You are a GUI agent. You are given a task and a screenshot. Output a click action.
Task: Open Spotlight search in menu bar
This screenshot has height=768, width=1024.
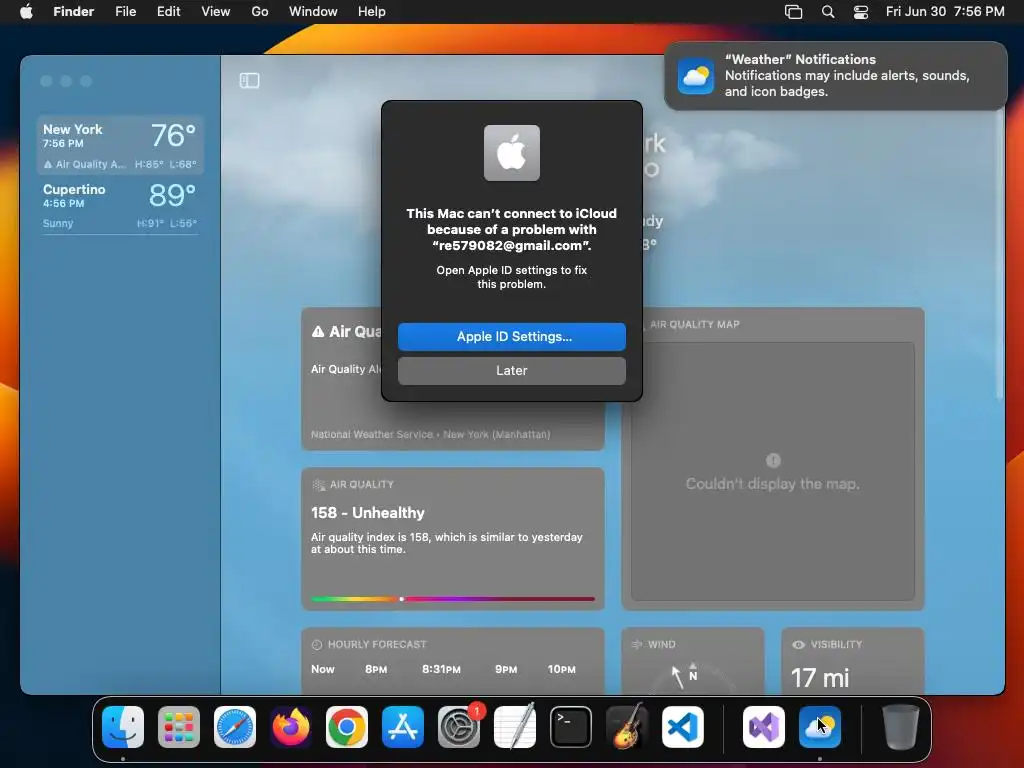pos(827,12)
